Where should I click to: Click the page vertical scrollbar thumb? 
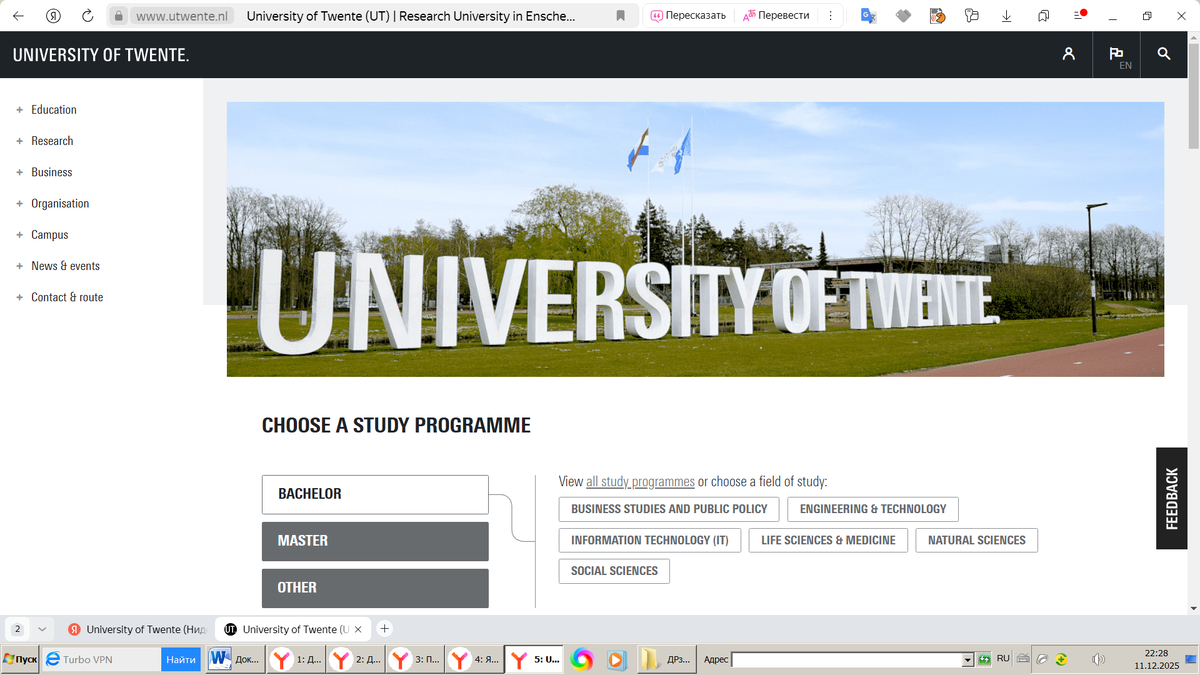tap(1194, 97)
